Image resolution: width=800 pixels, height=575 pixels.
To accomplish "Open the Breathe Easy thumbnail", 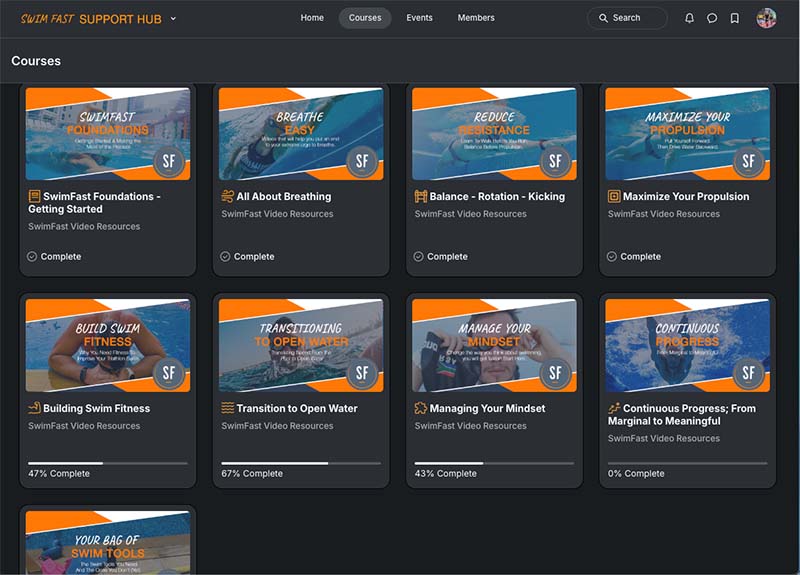I will (301, 134).
